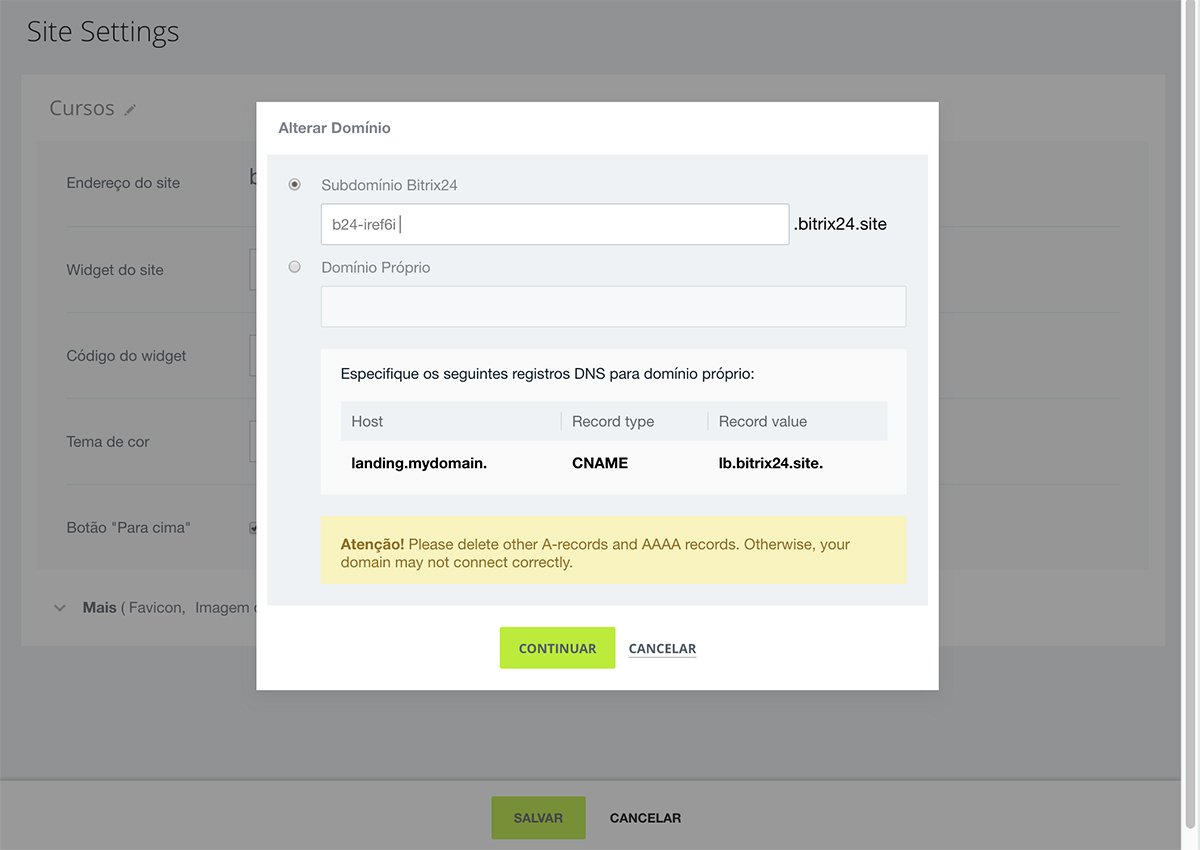Viewport: 1200px width, 850px height.
Task: Expand the Mais section chevron
Action: 60,608
